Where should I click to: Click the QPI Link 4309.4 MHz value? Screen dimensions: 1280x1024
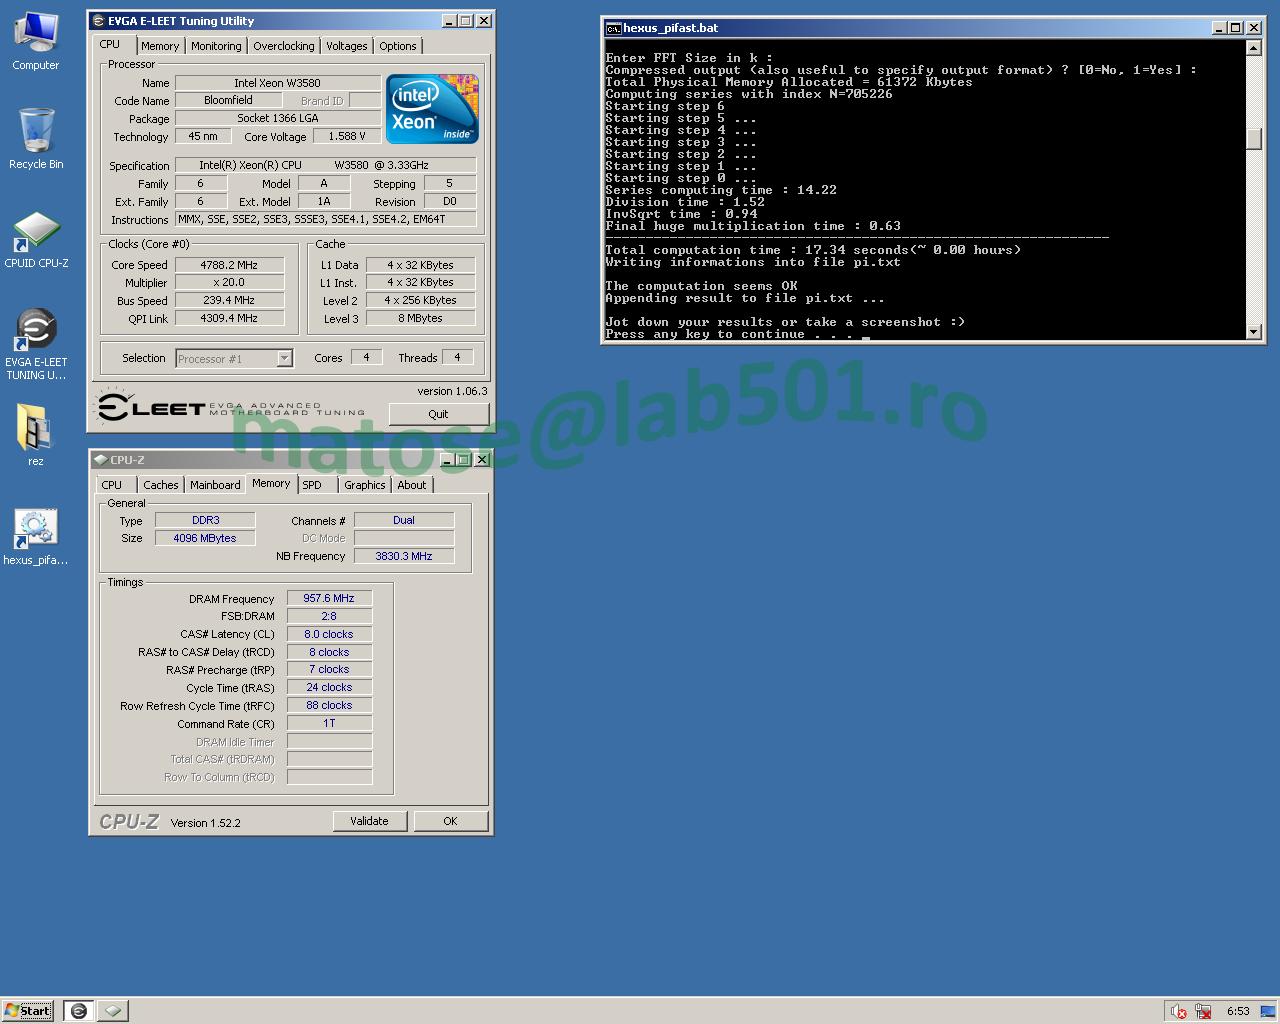click(229, 318)
